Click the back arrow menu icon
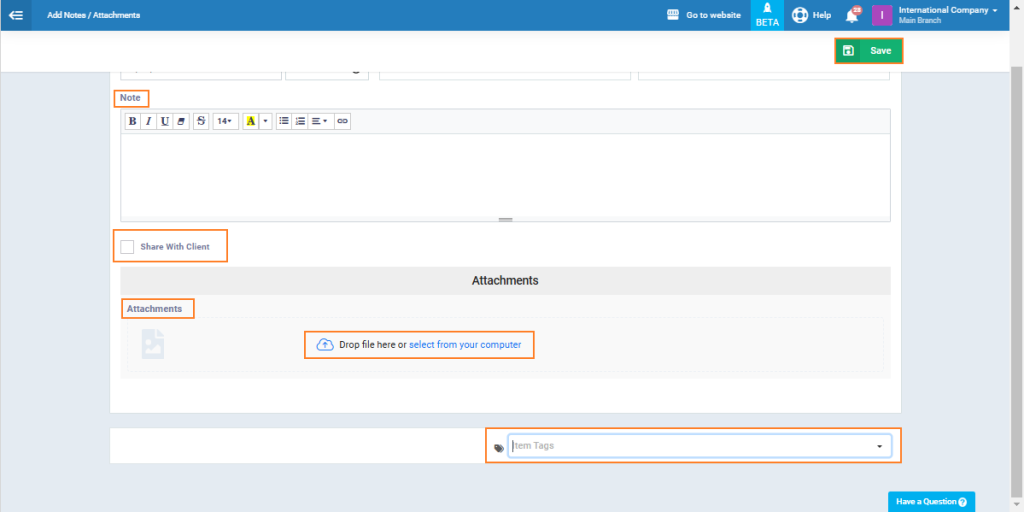This screenshot has width=1024, height=512. pyautogui.click(x=16, y=15)
